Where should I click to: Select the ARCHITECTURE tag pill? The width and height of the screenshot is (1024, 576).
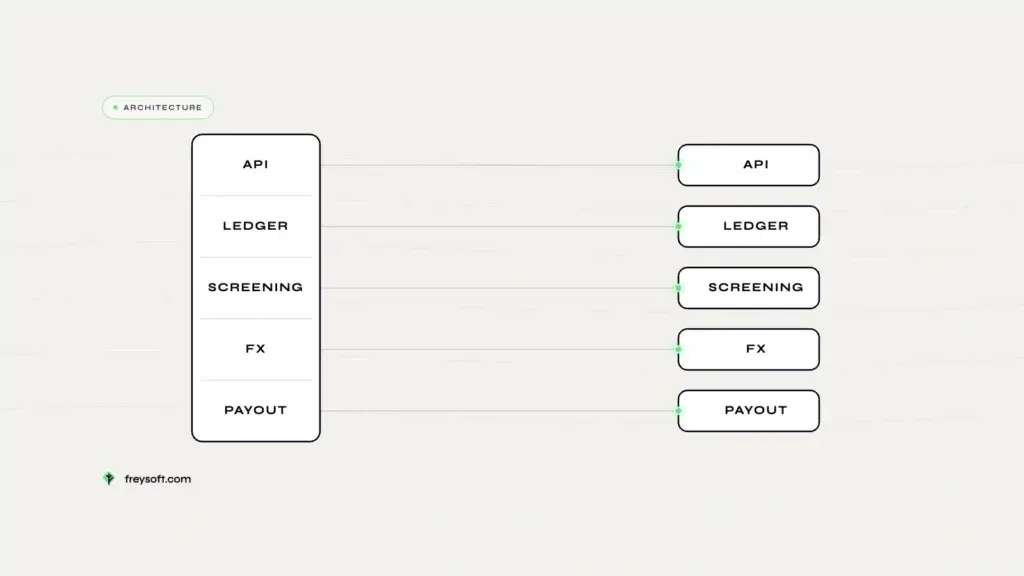(157, 108)
